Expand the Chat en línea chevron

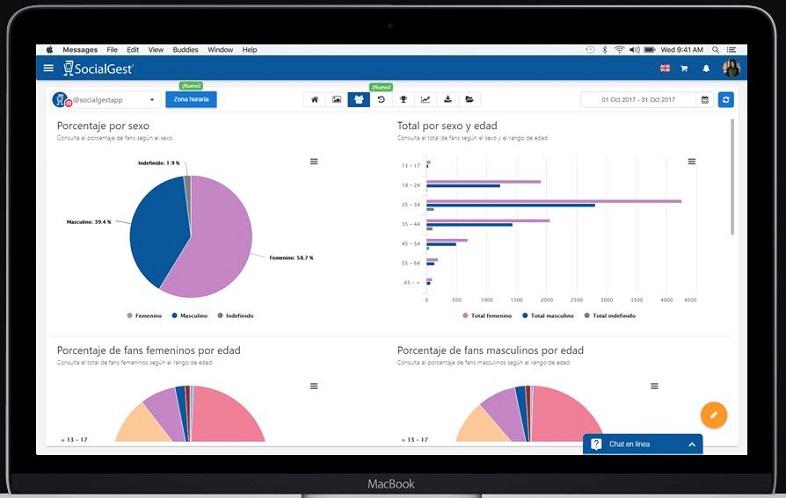point(692,444)
